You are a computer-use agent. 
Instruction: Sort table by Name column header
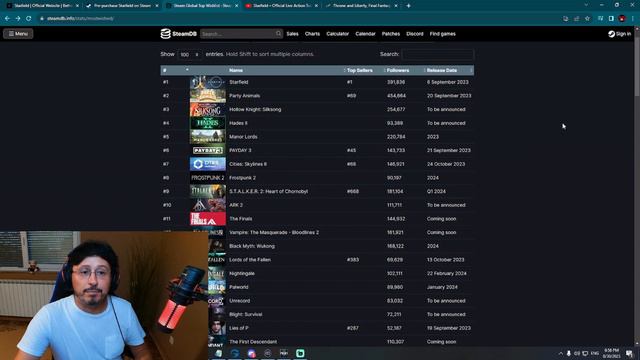coord(286,70)
